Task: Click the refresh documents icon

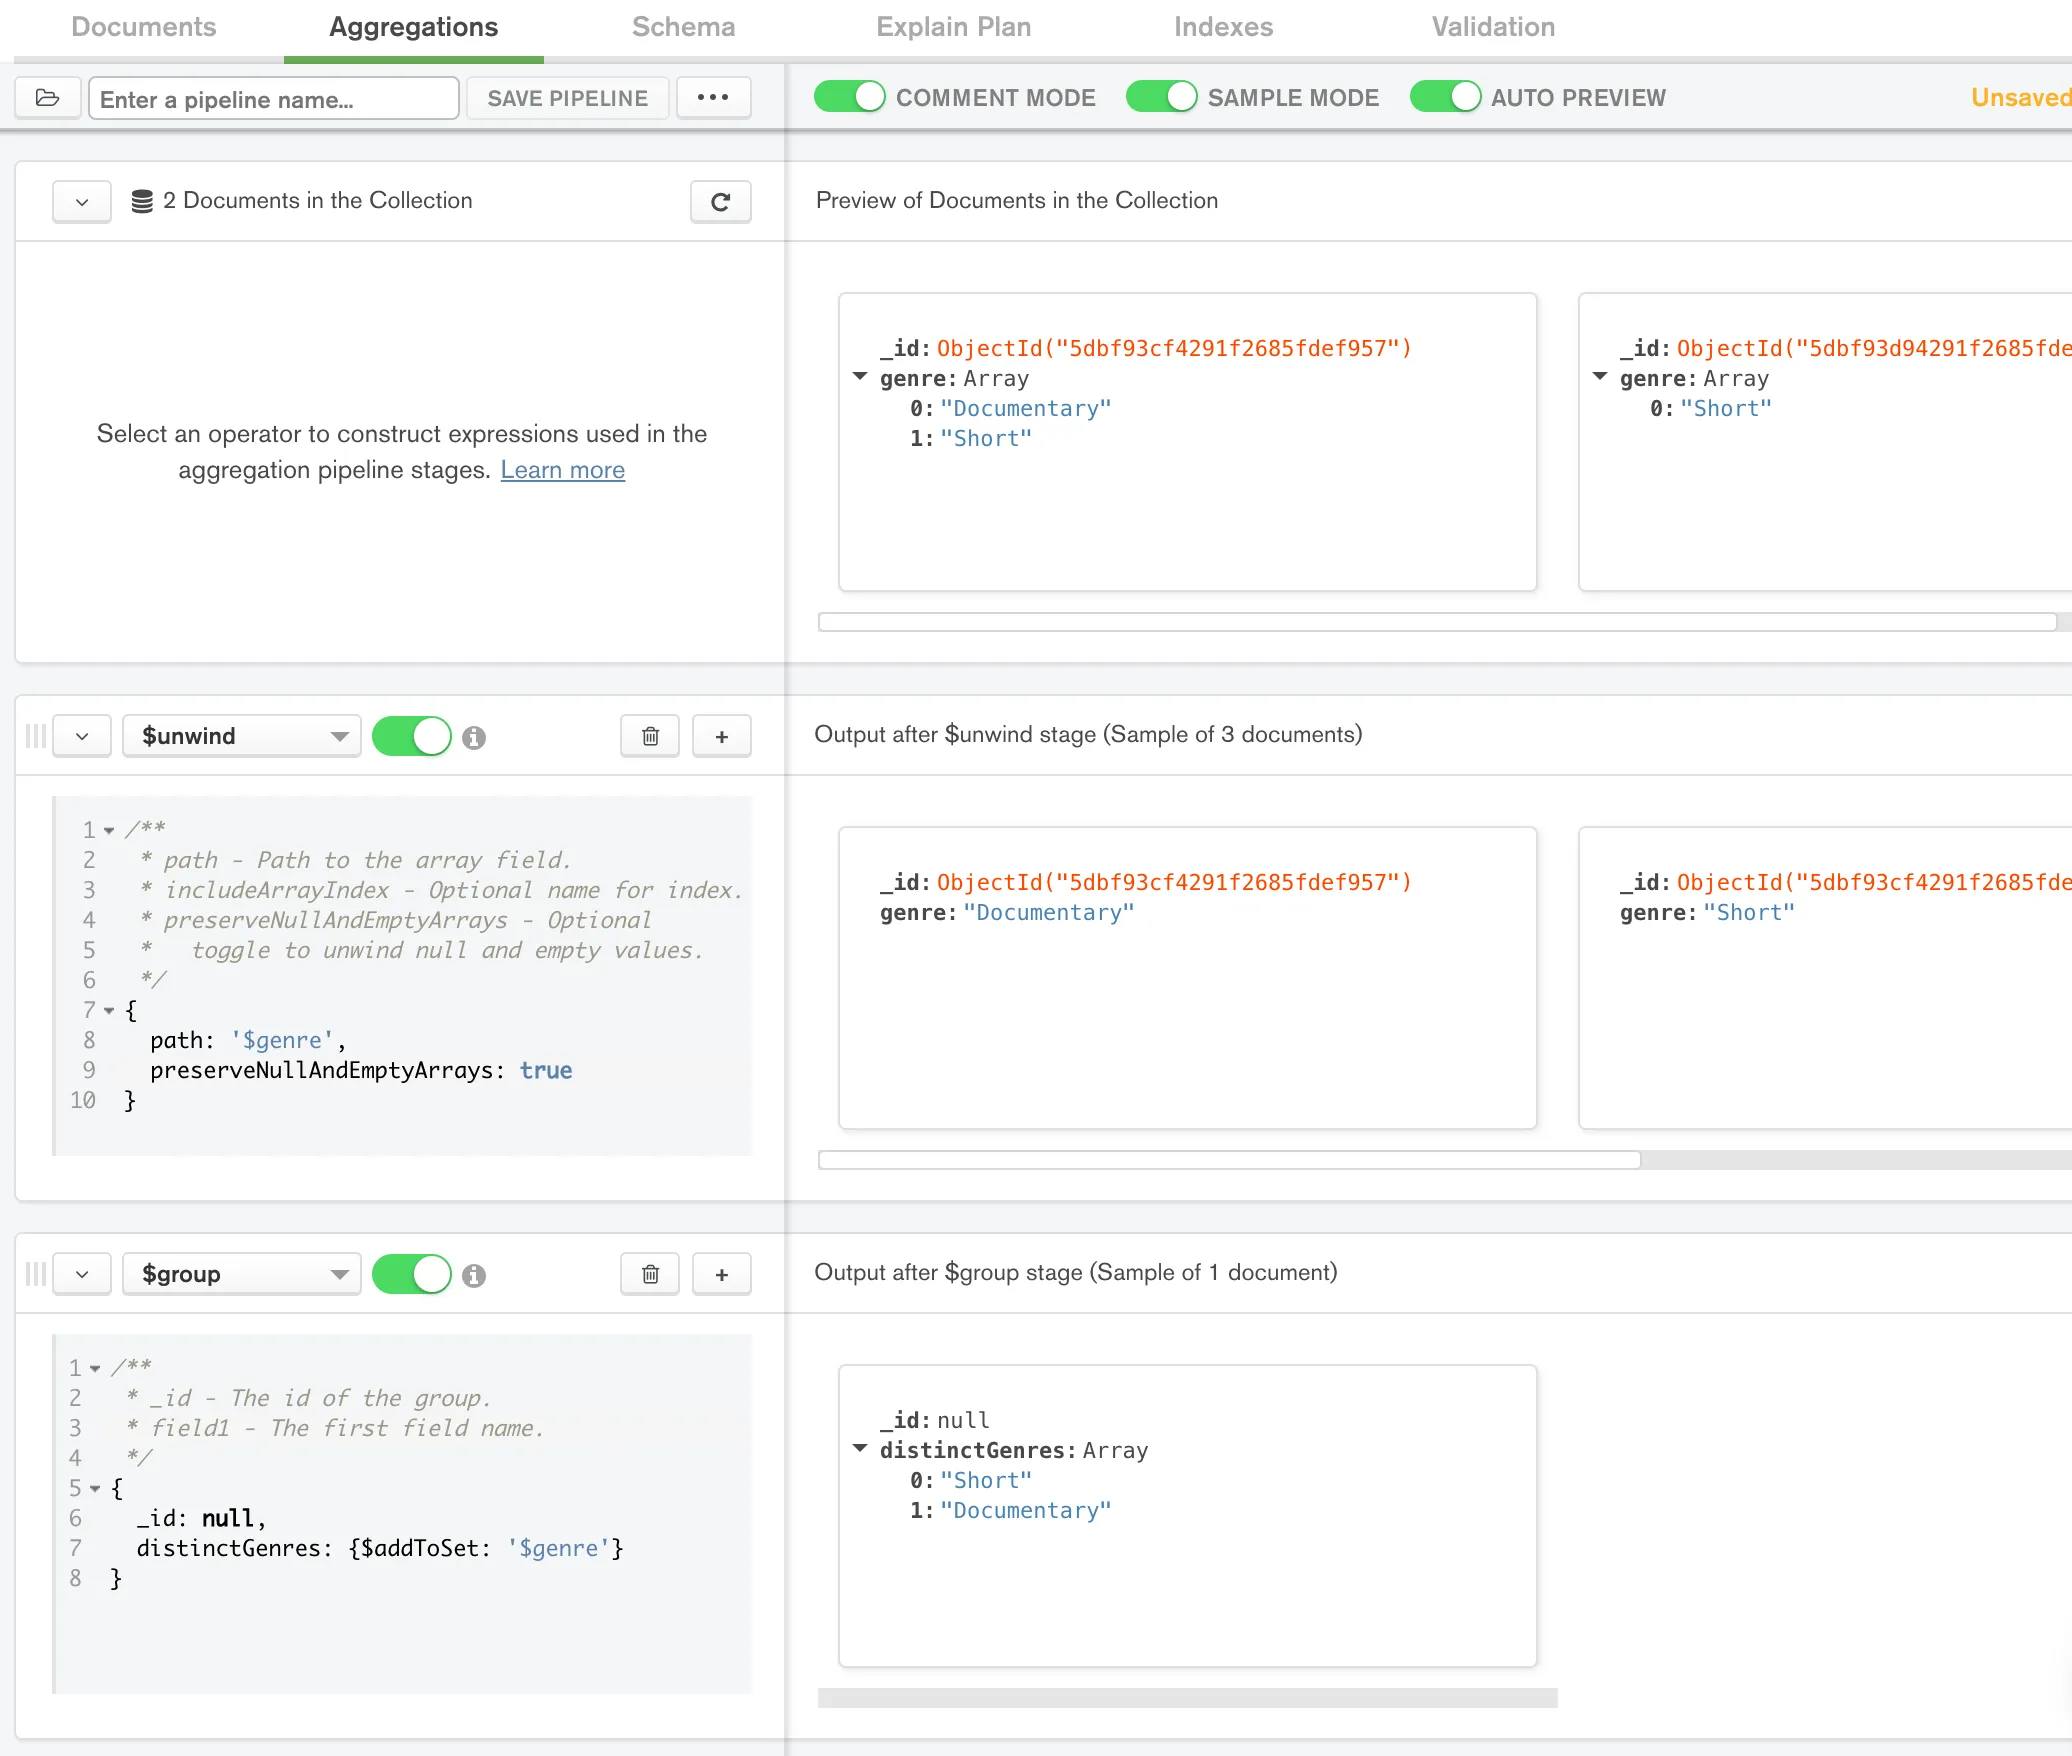Action: (x=720, y=202)
